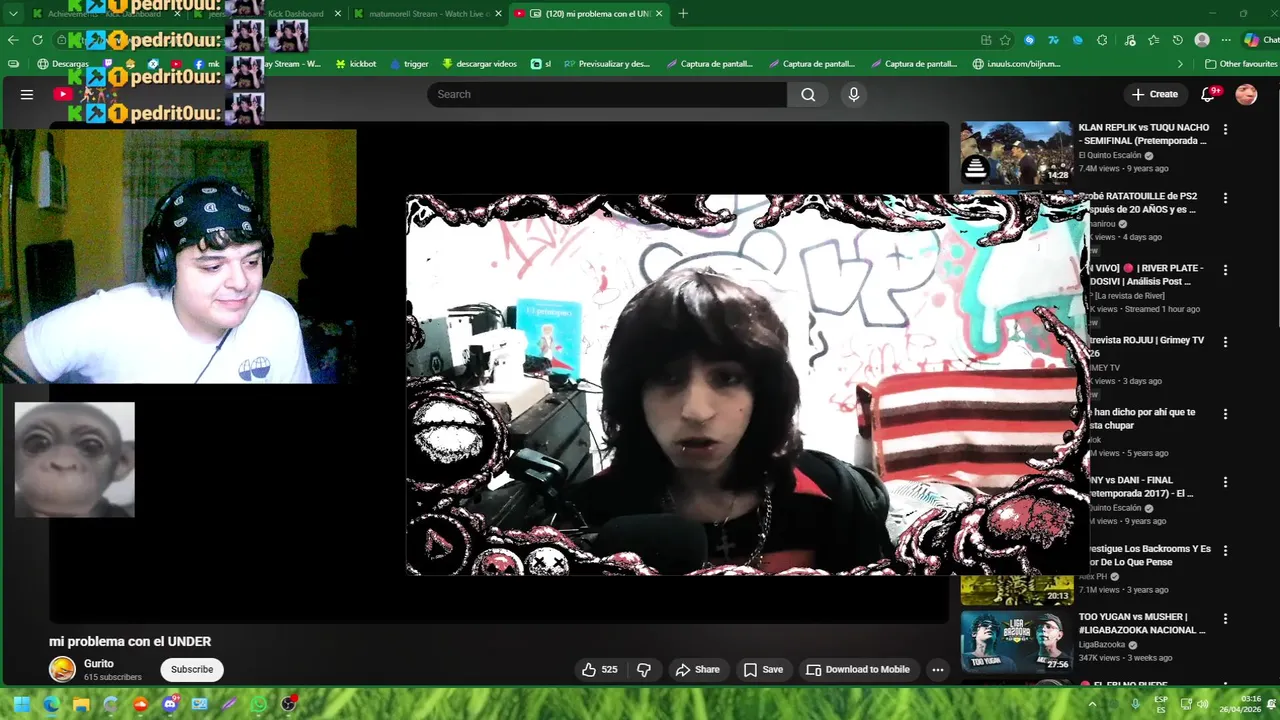Switch to matumorell Stream tab
1280x720 pixels.
click(427, 14)
